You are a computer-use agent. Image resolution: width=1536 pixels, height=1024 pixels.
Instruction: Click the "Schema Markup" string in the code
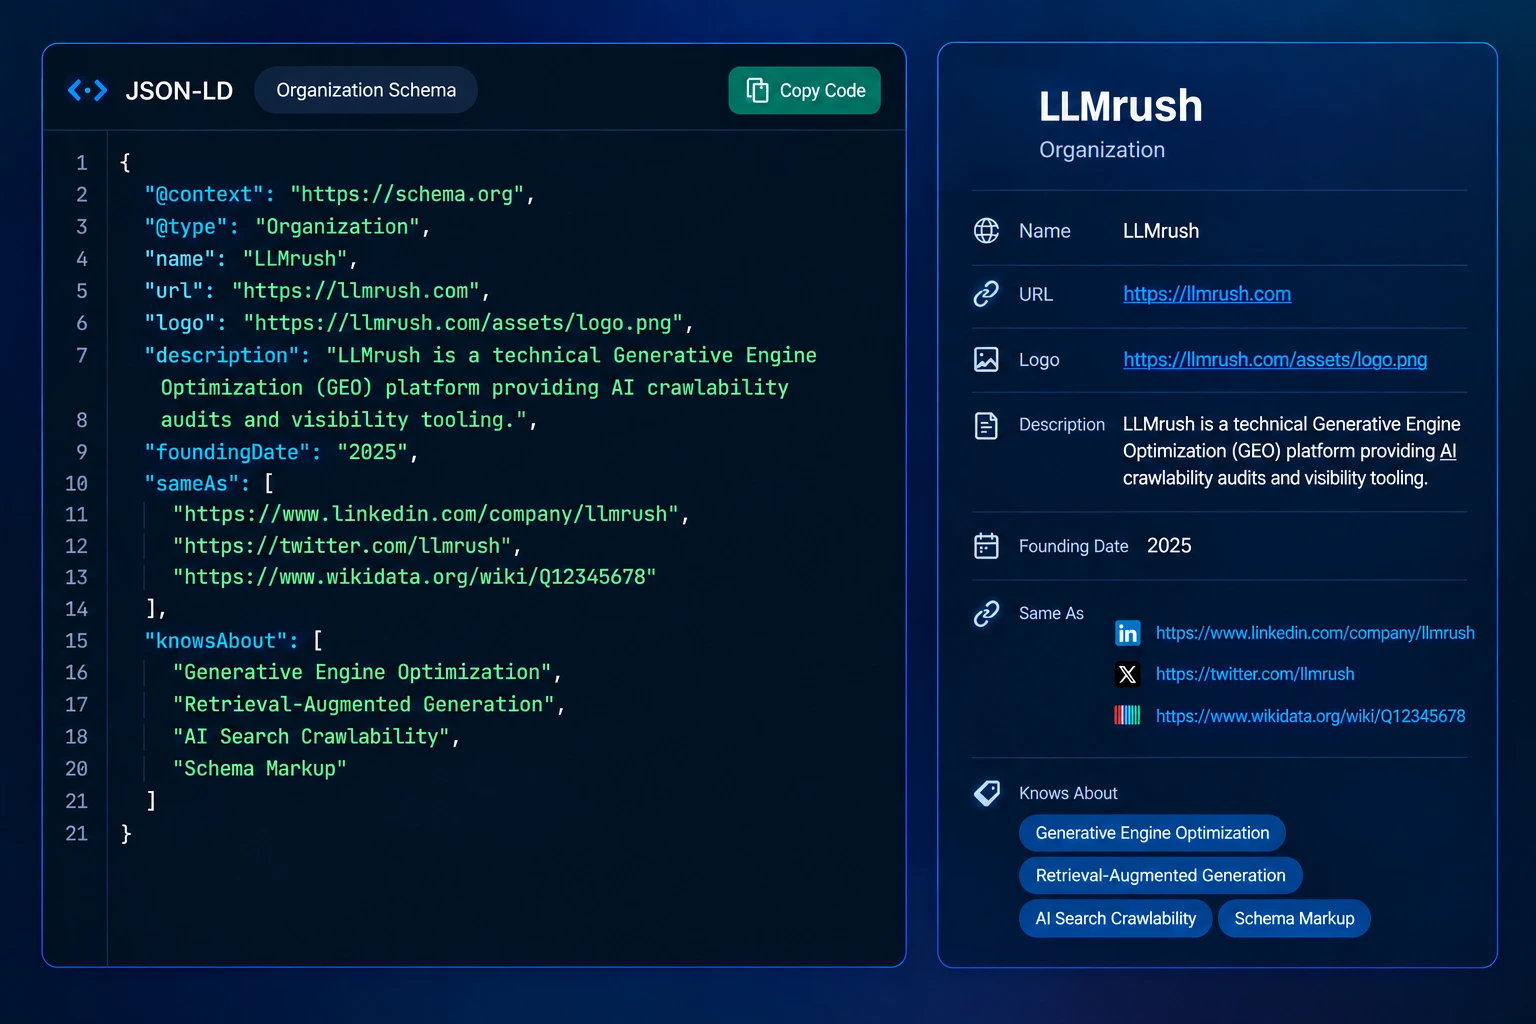click(260, 769)
